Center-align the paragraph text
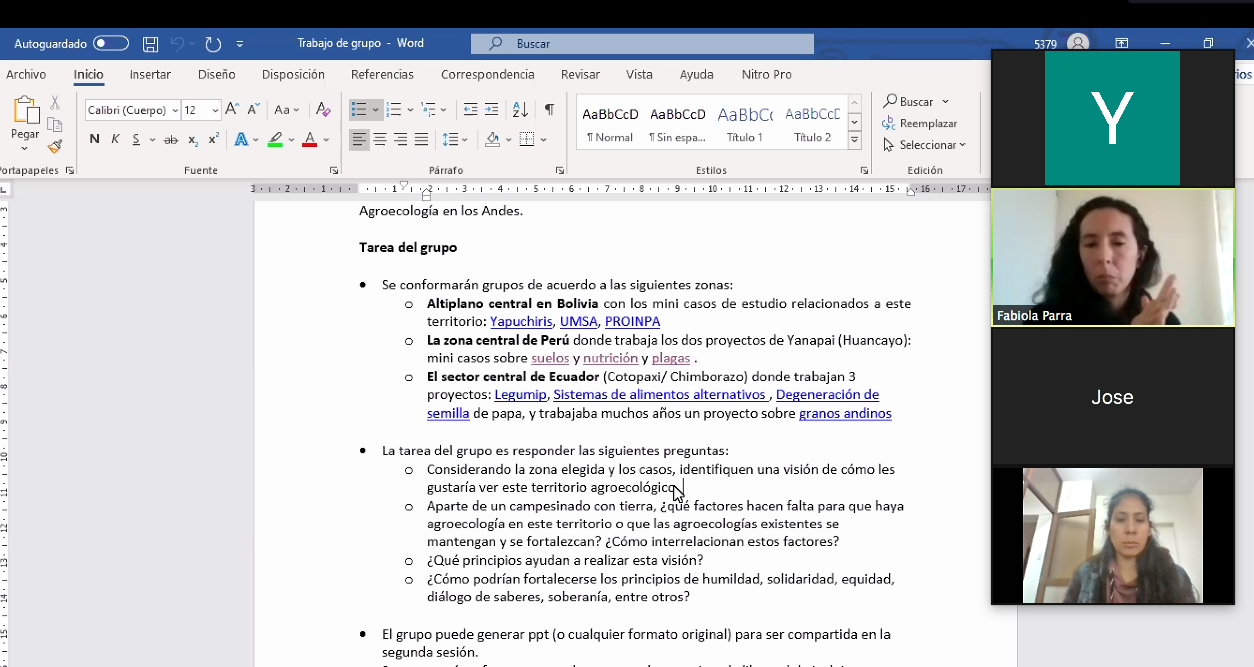 click(380, 140)
